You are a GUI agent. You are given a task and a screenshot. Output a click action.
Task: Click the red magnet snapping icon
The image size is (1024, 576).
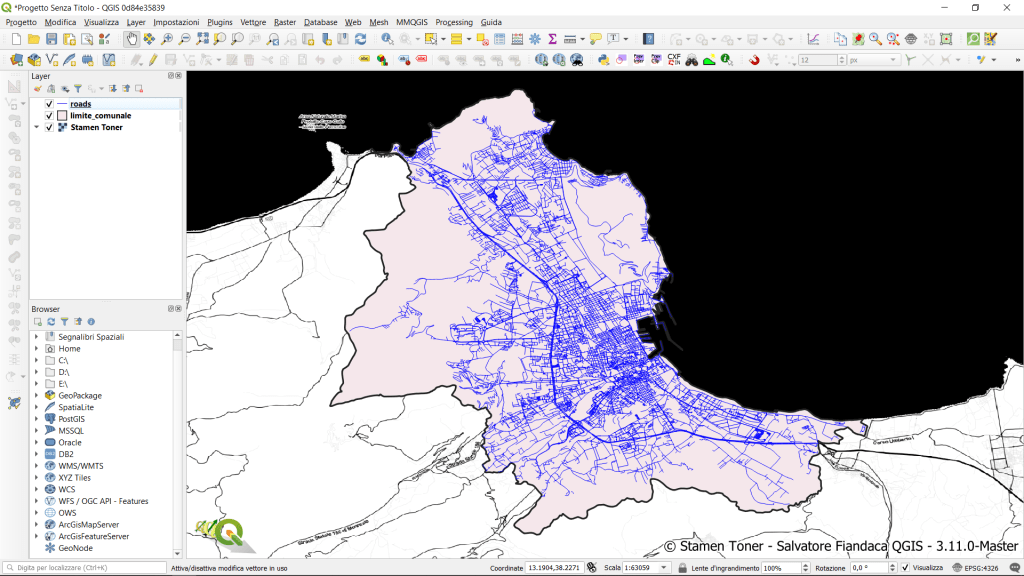(x=754, y=60)
